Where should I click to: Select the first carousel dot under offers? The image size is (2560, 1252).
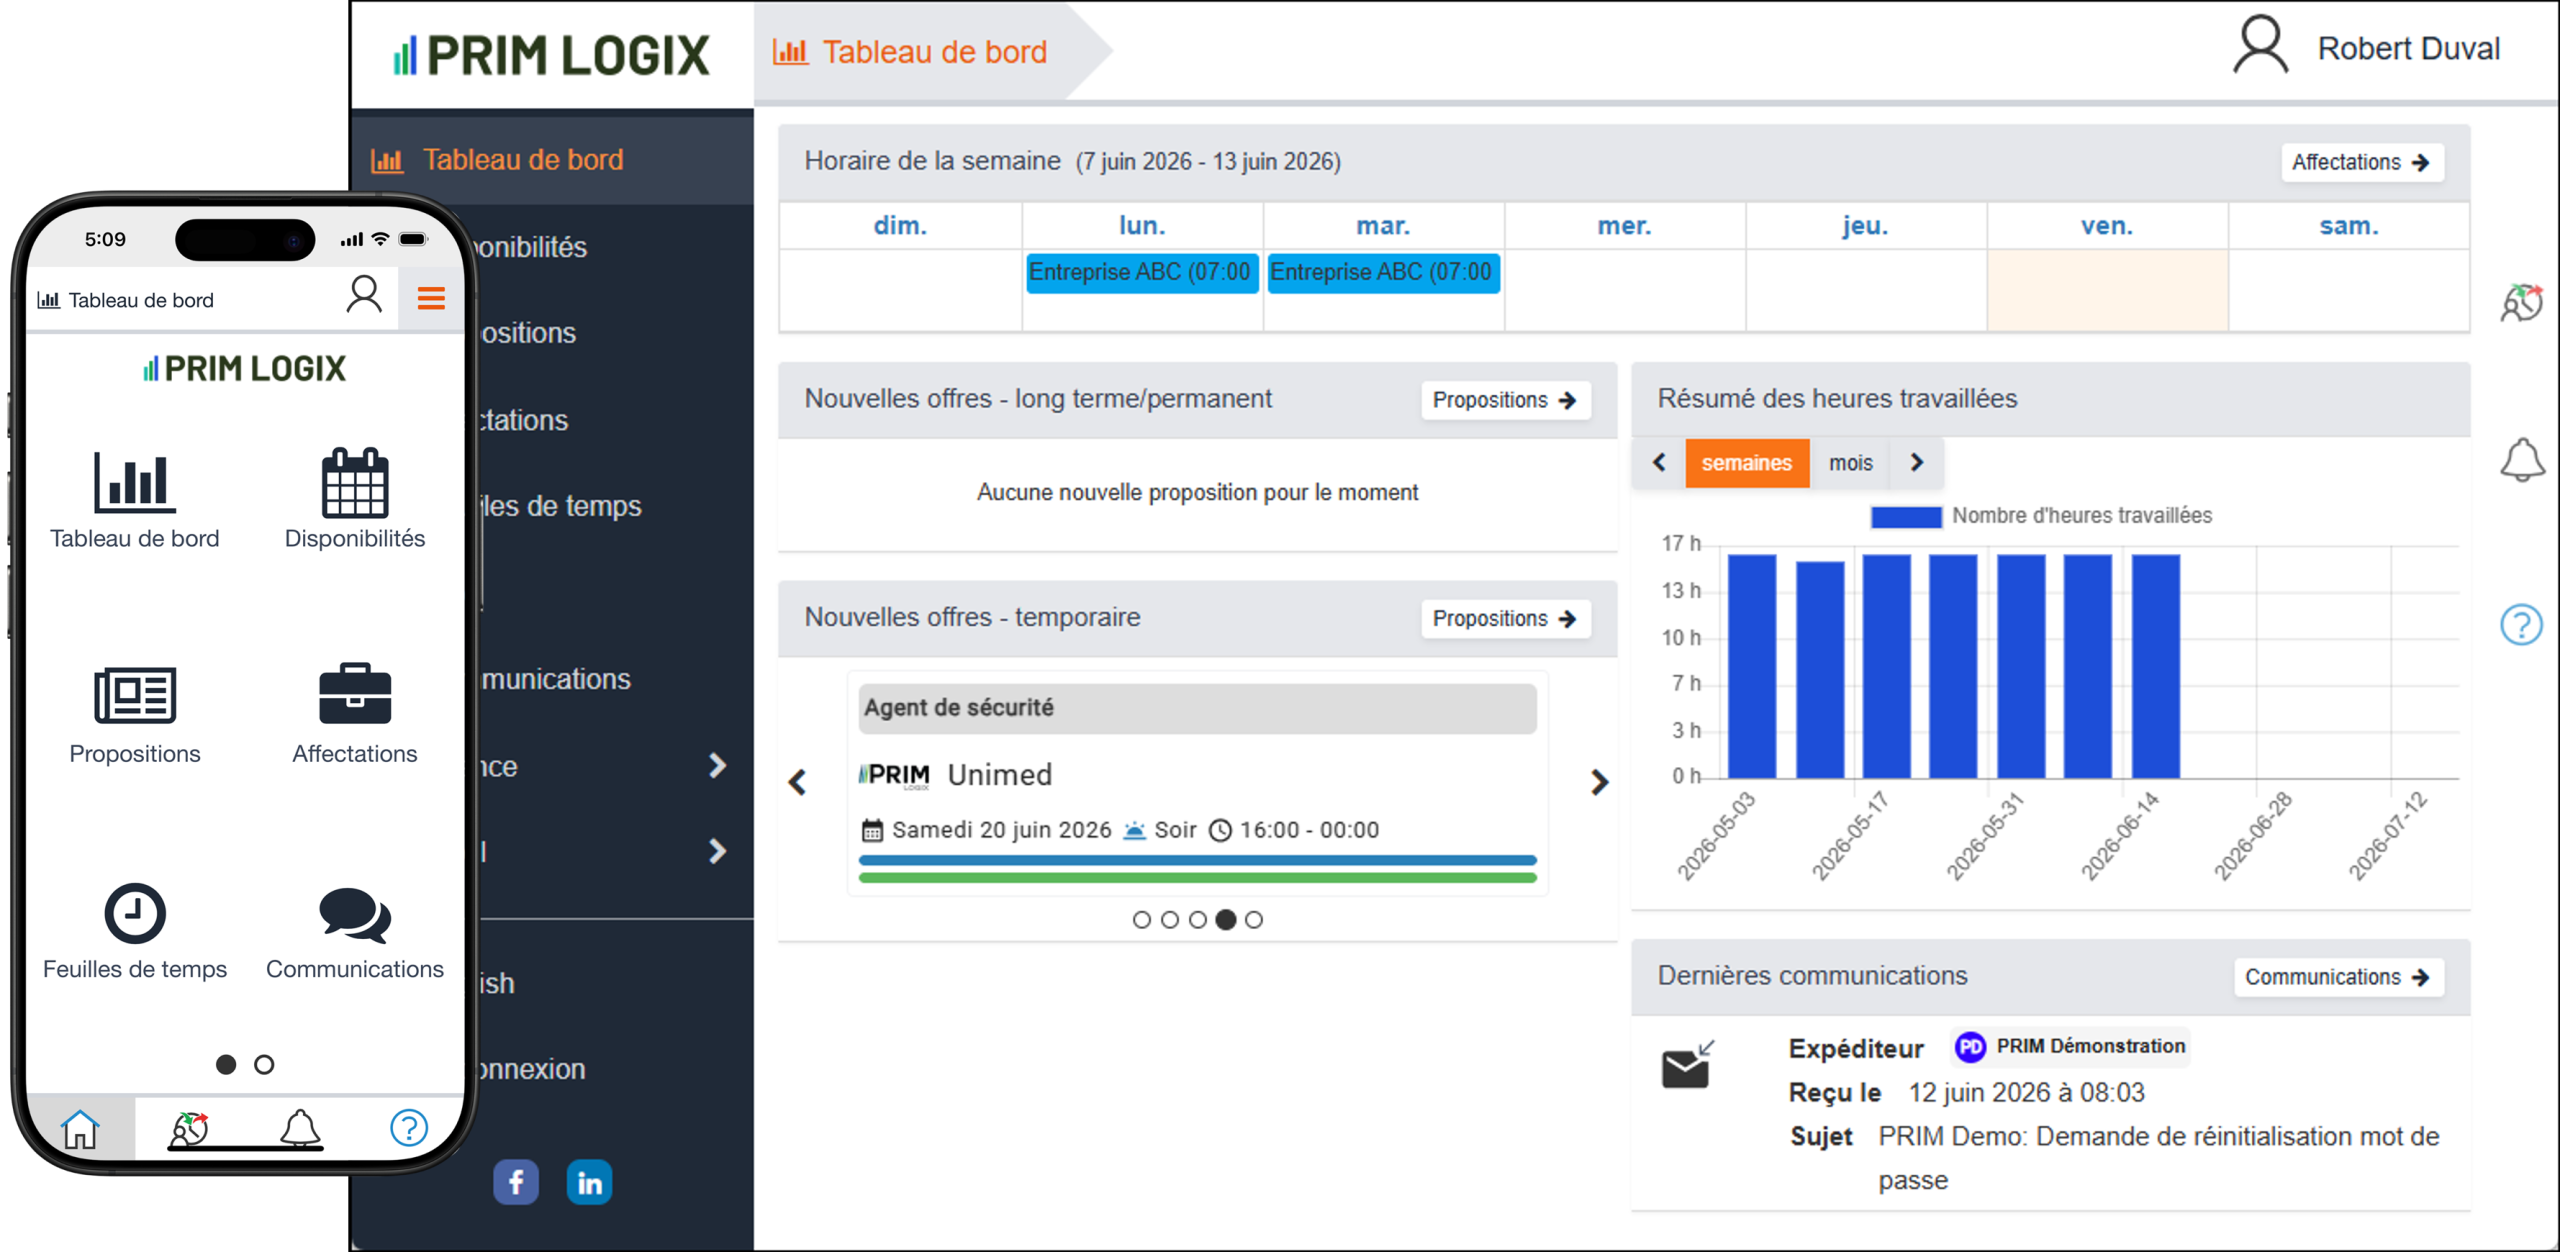1141,919
